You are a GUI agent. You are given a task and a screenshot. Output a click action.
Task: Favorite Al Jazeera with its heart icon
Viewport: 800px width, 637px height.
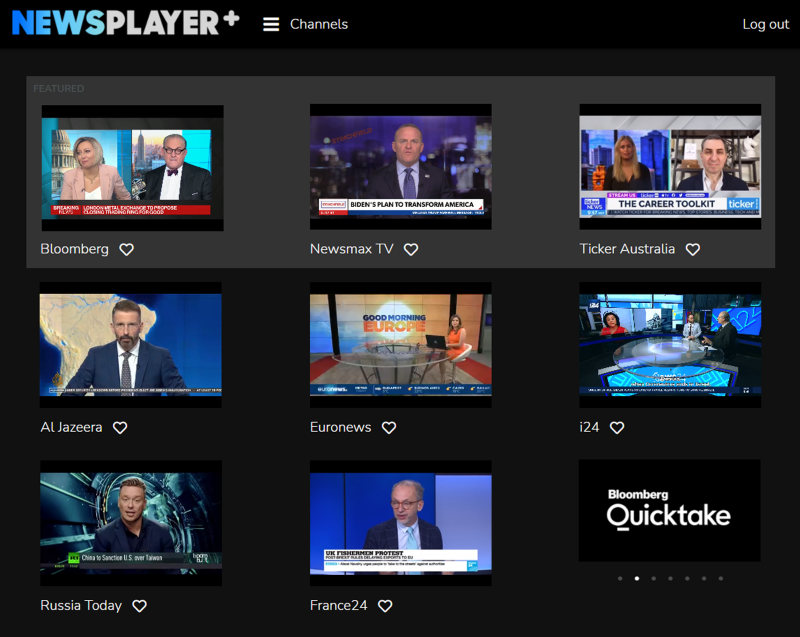pos(120,427)
